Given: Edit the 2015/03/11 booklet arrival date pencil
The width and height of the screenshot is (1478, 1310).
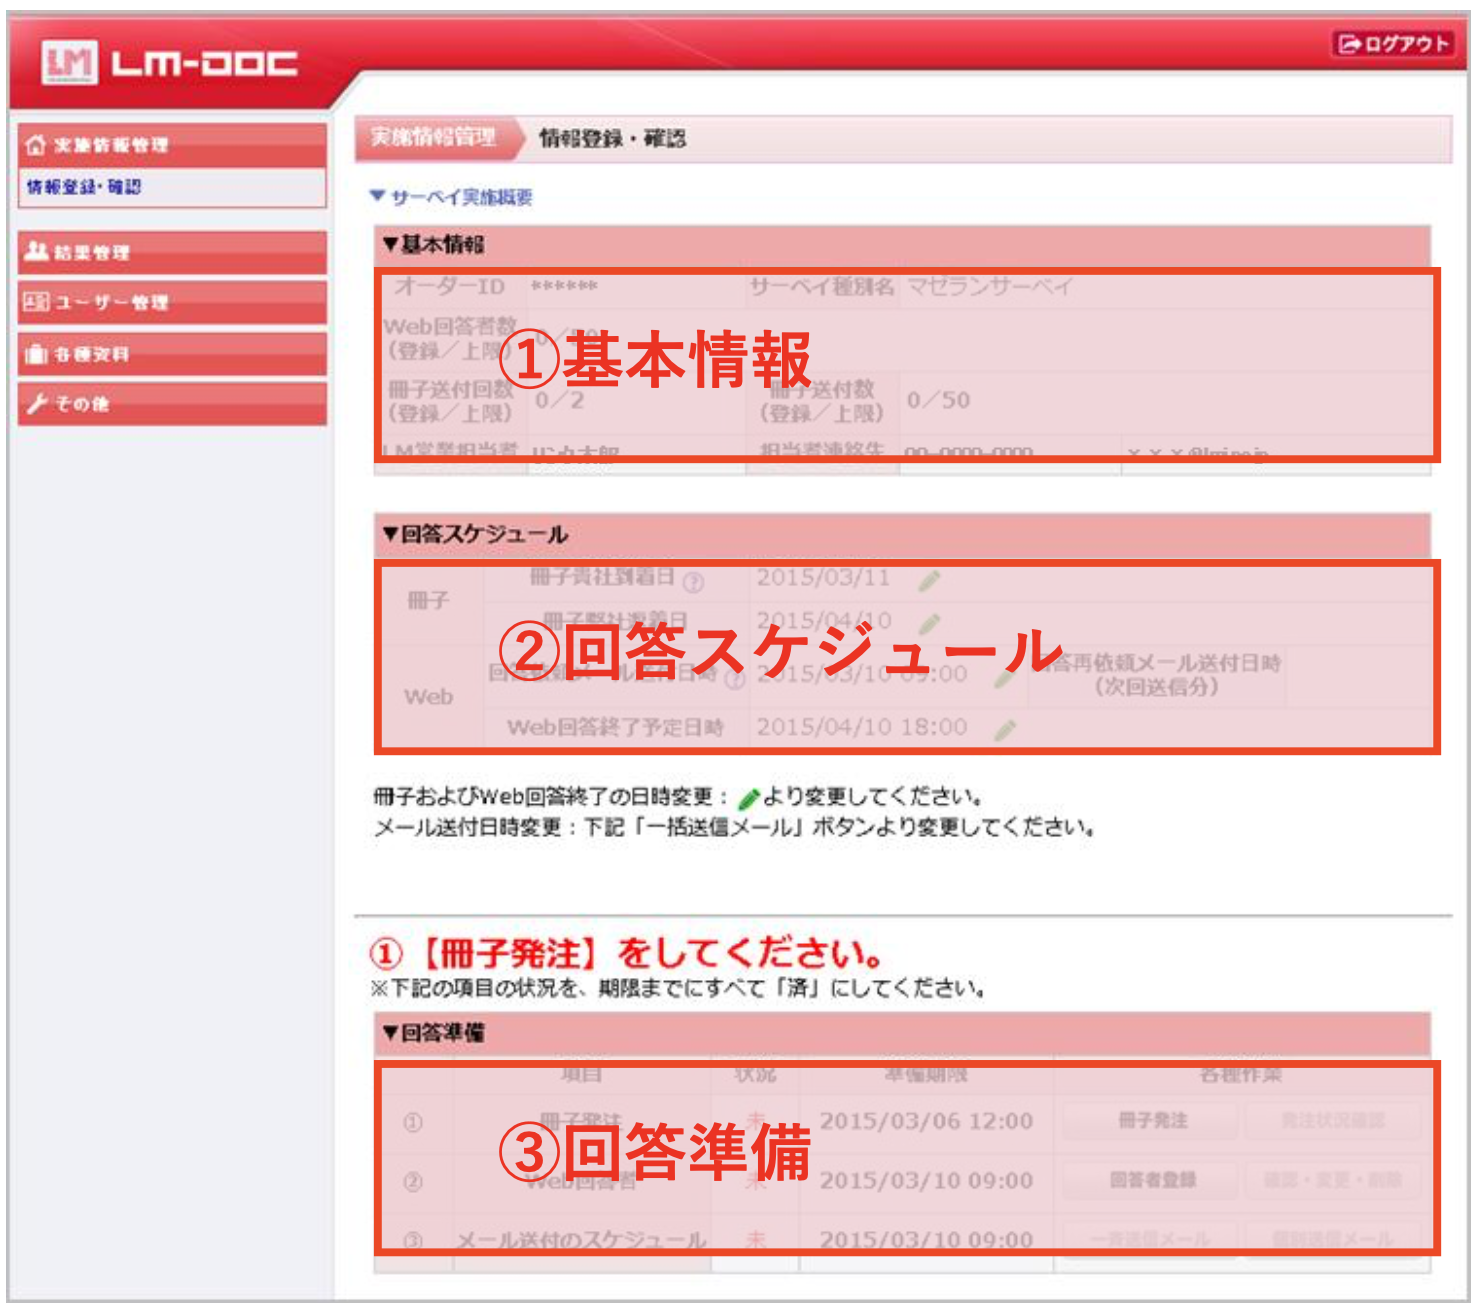Looking at the screenshot, I should pyautogui.click(x=929, y=580).
